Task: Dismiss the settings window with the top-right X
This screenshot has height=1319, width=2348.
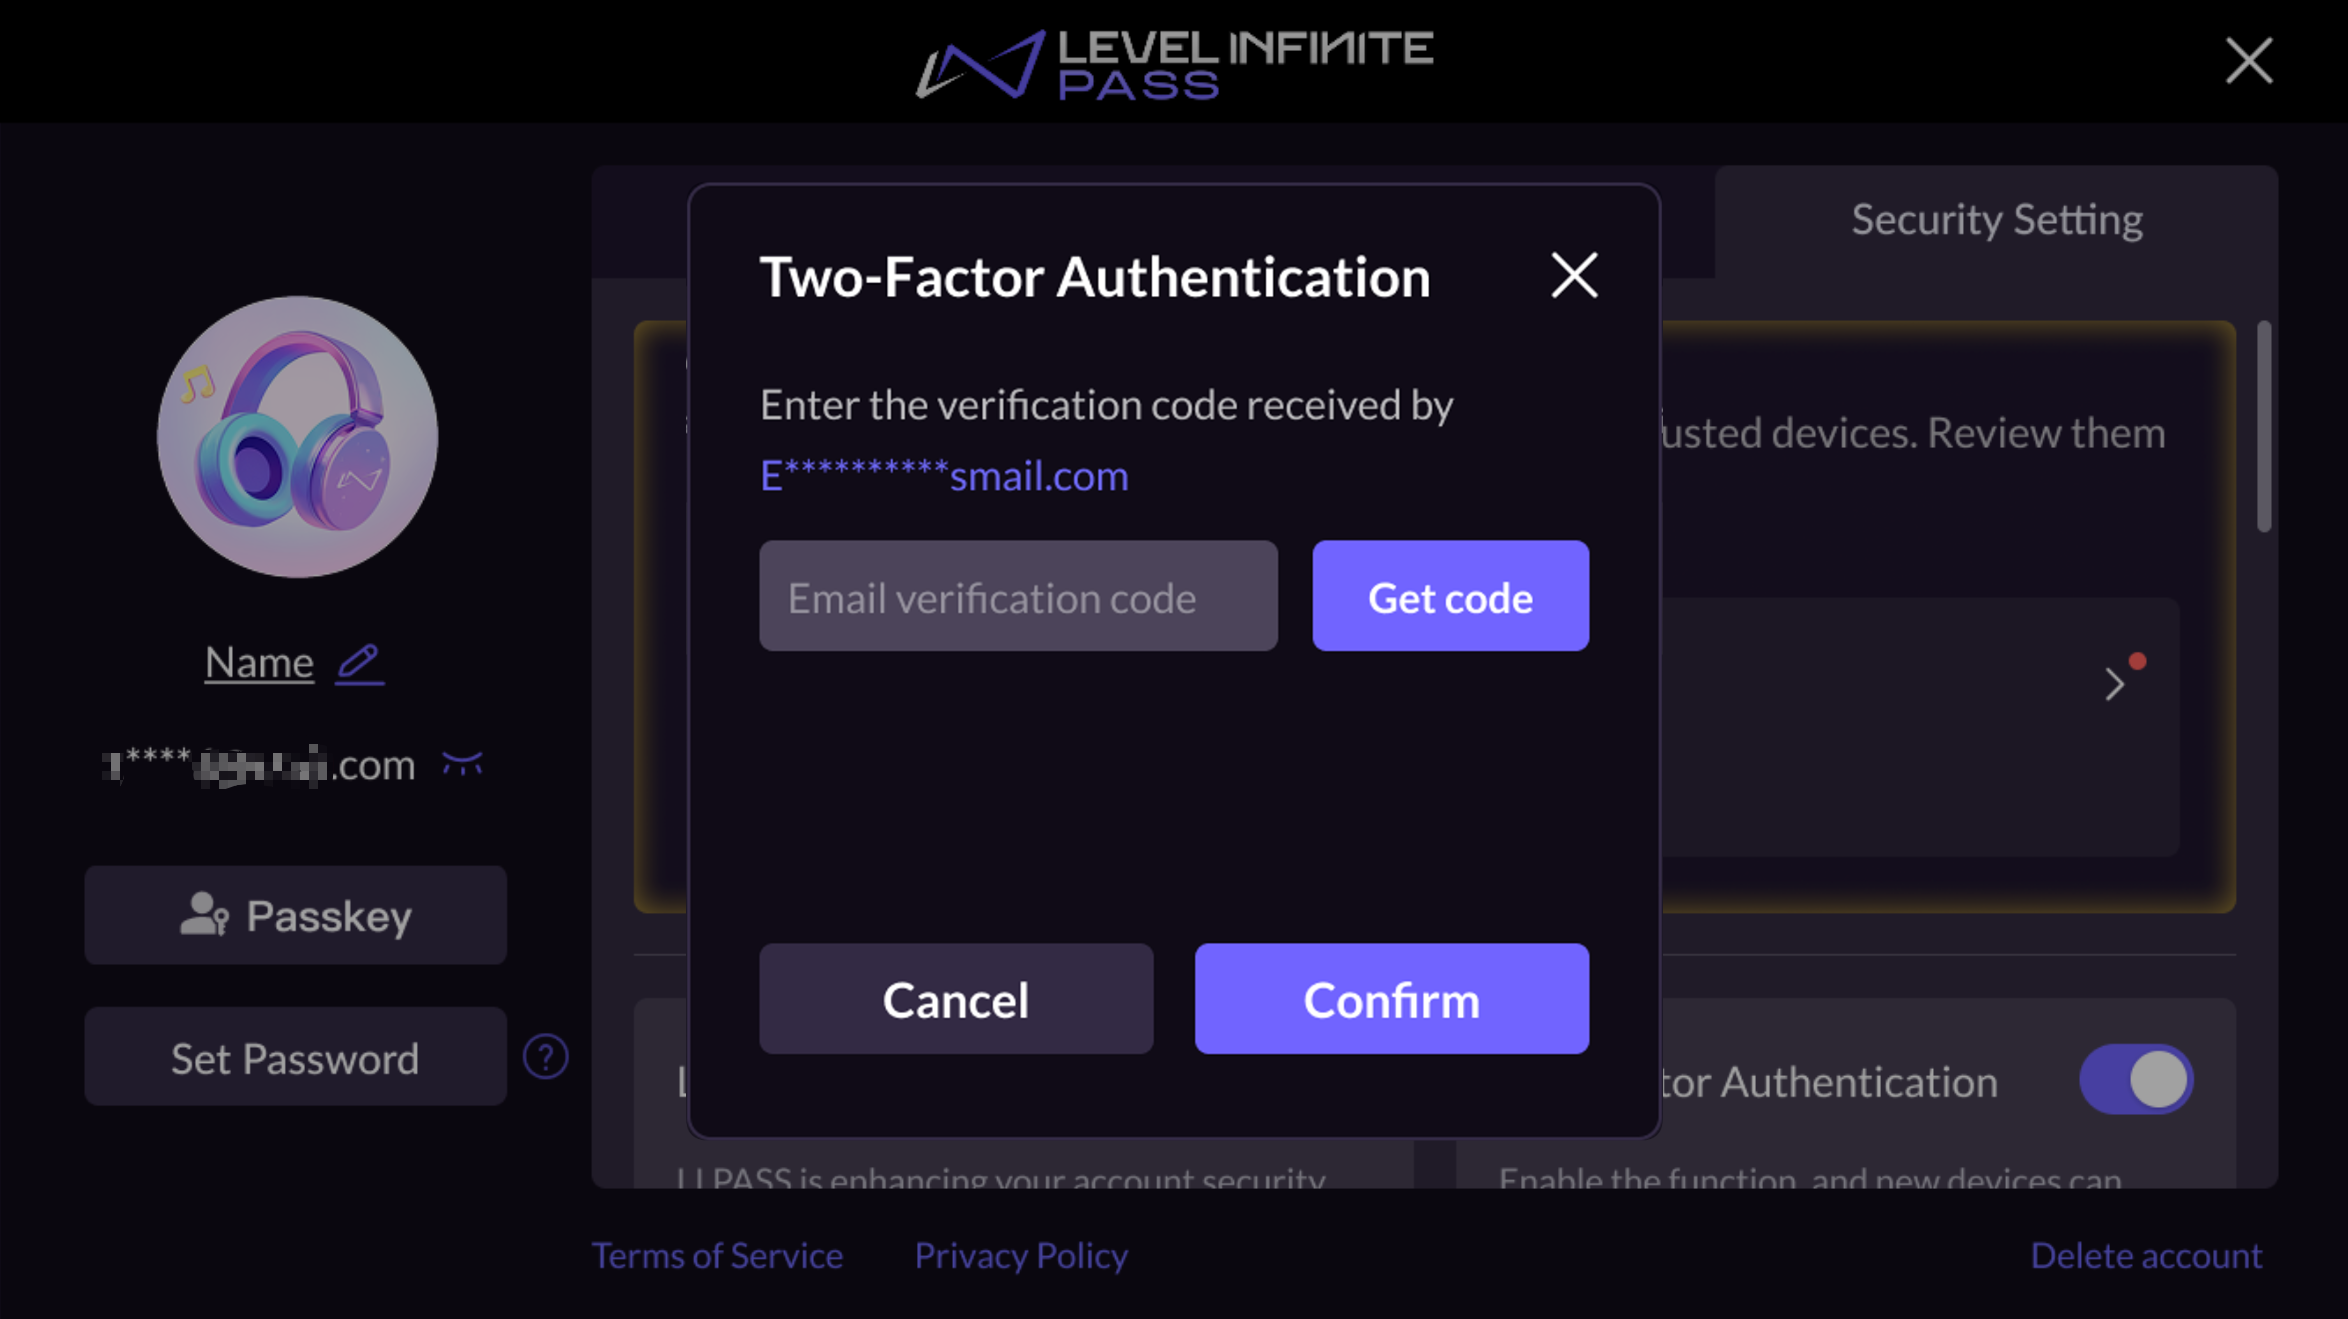Action: (2249, 62)
